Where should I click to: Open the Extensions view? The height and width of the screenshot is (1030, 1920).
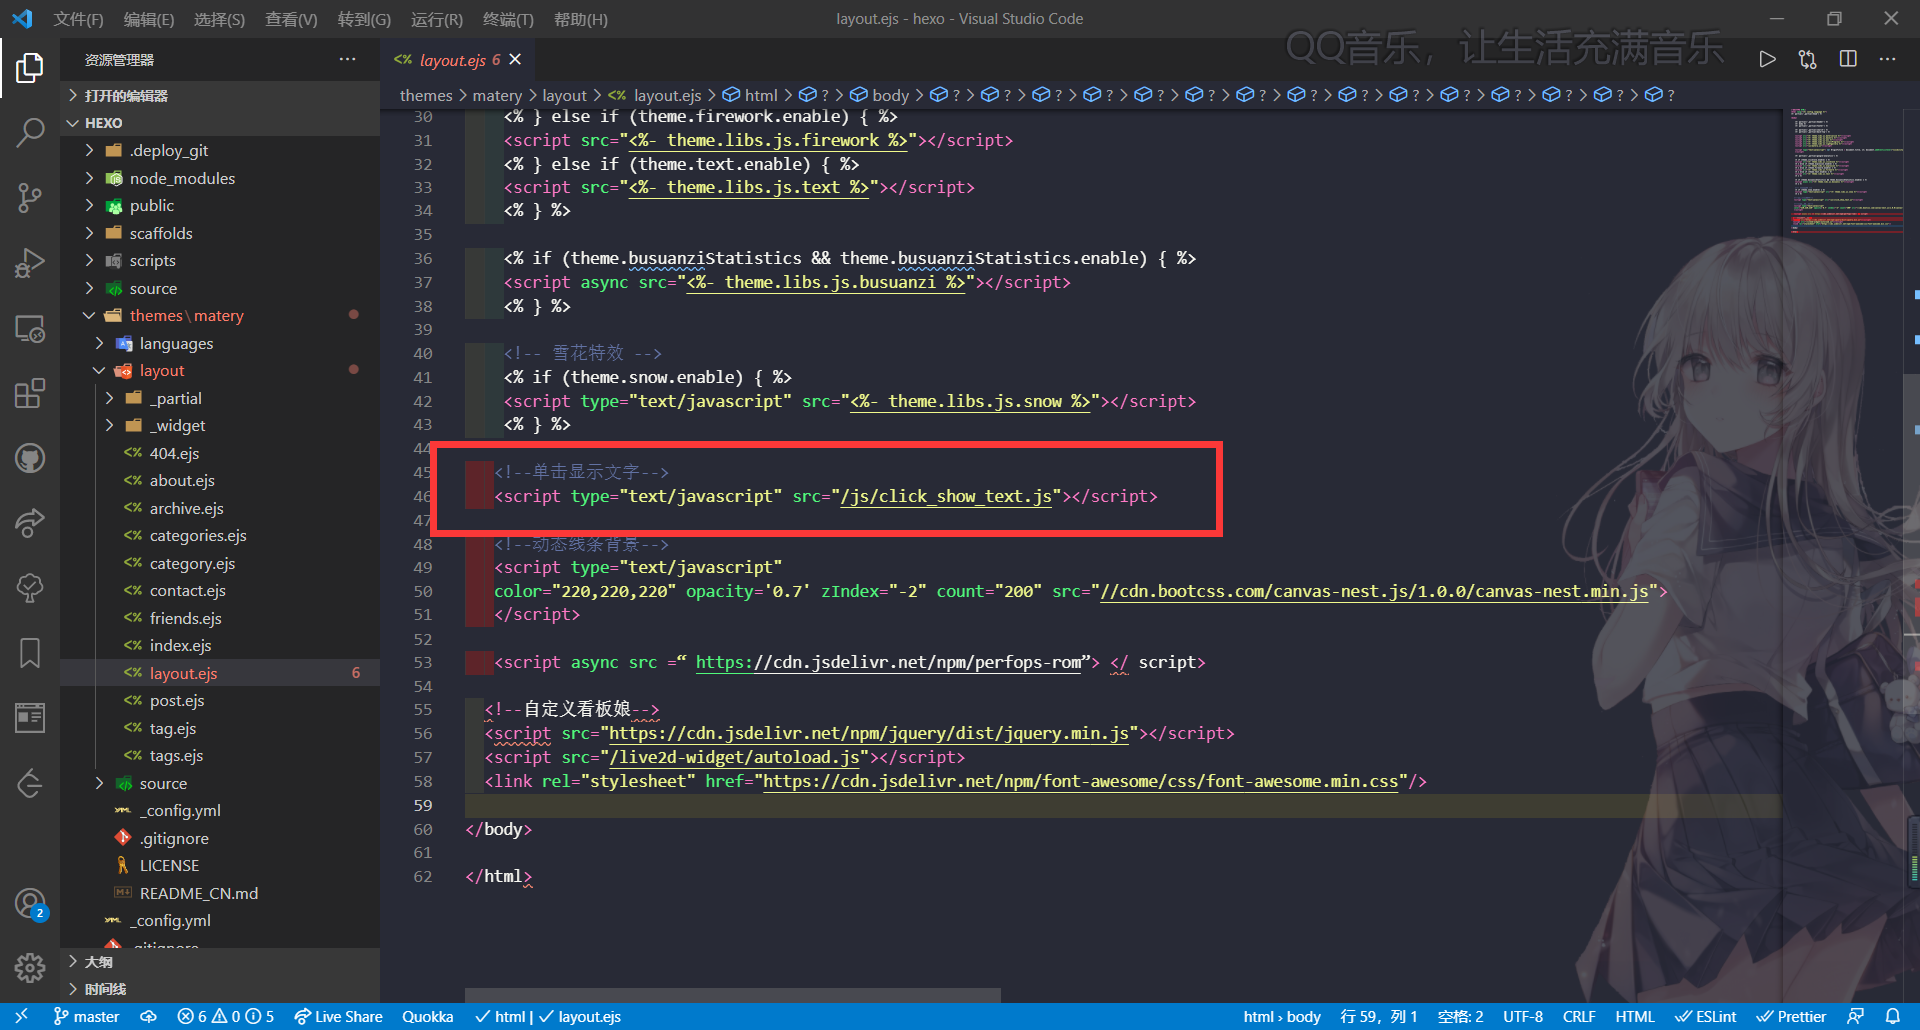tap(30, 393)
